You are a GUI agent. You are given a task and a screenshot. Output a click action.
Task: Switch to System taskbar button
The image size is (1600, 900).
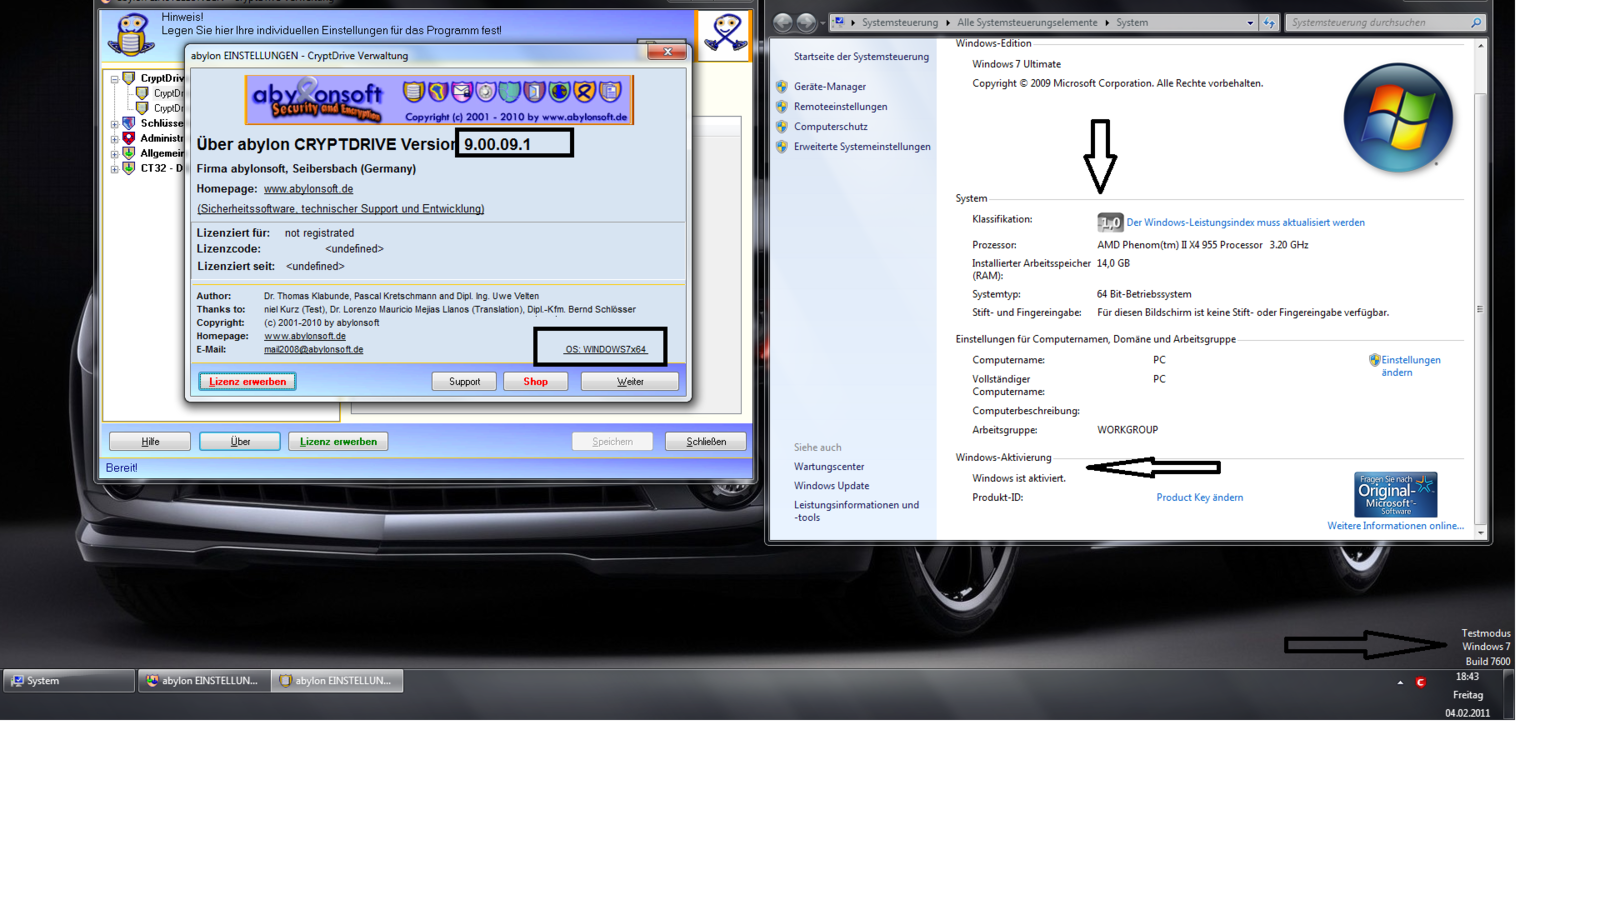[x=69, y=681]
